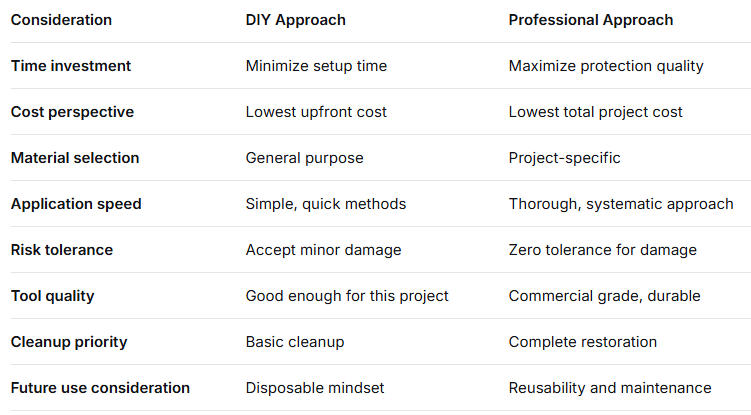Click the 'Commercial grade, durable' cell
Screen dimensions: 751x415
point(604,296)
